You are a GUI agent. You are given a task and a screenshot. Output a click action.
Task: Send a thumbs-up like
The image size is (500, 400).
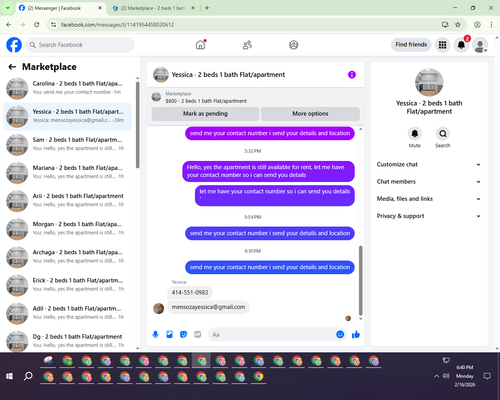pyautogui.click(x=356, y=334)
